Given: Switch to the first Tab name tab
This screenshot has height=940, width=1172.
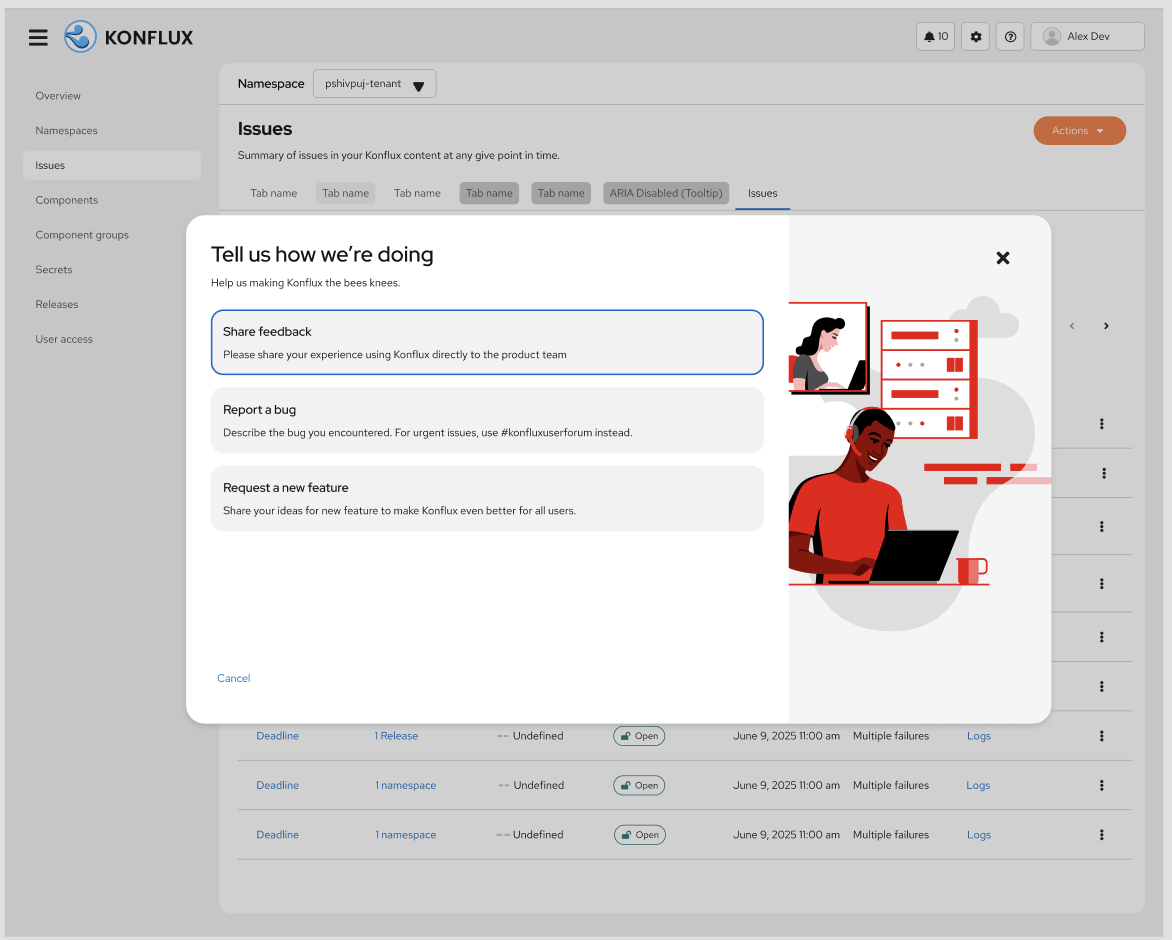Looking at the screenshot, I should point(274,194).
